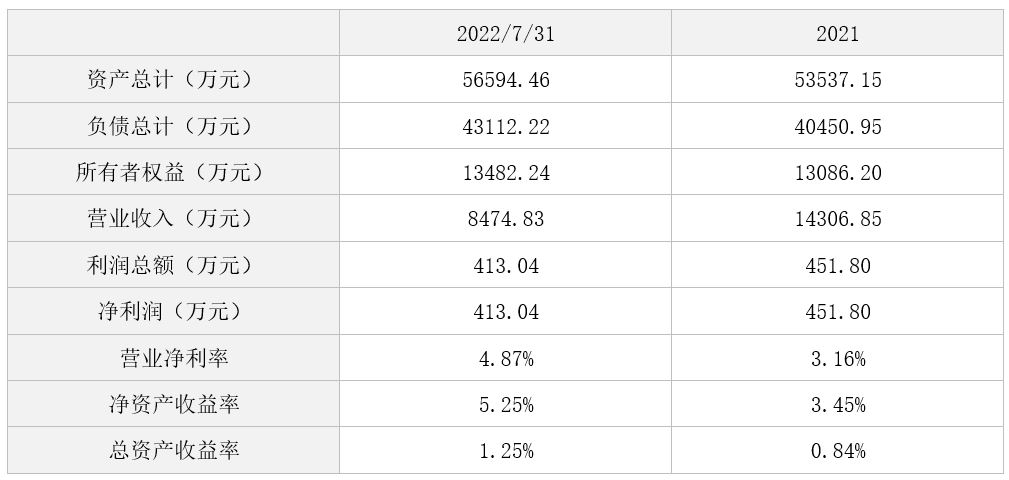Screen dimensions: 1009x480
Task: Click the 负债总计(万元) row label
Action: [x=174, y=125]
